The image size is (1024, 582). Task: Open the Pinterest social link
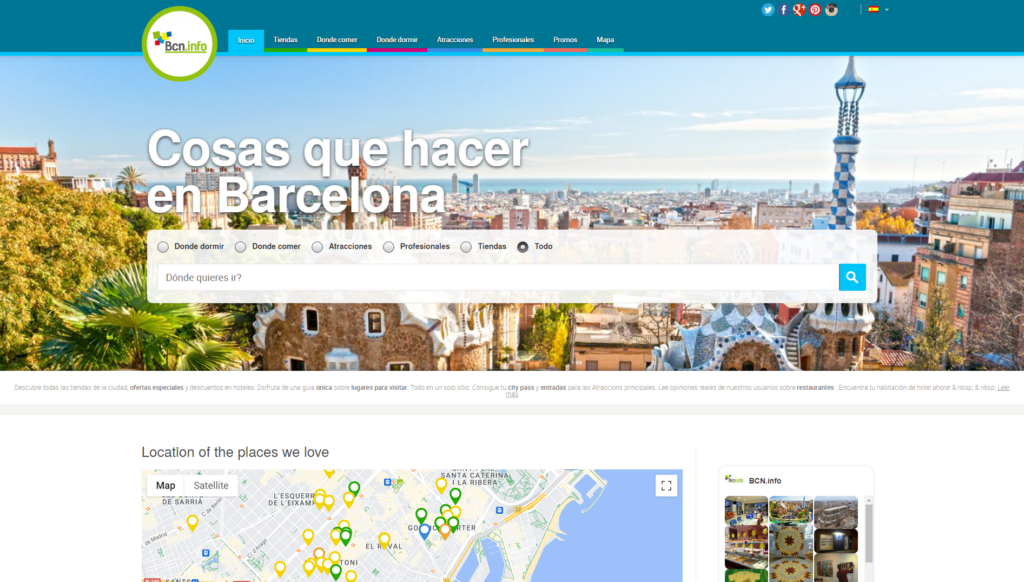pyautogui.click(x=815, y=10)
